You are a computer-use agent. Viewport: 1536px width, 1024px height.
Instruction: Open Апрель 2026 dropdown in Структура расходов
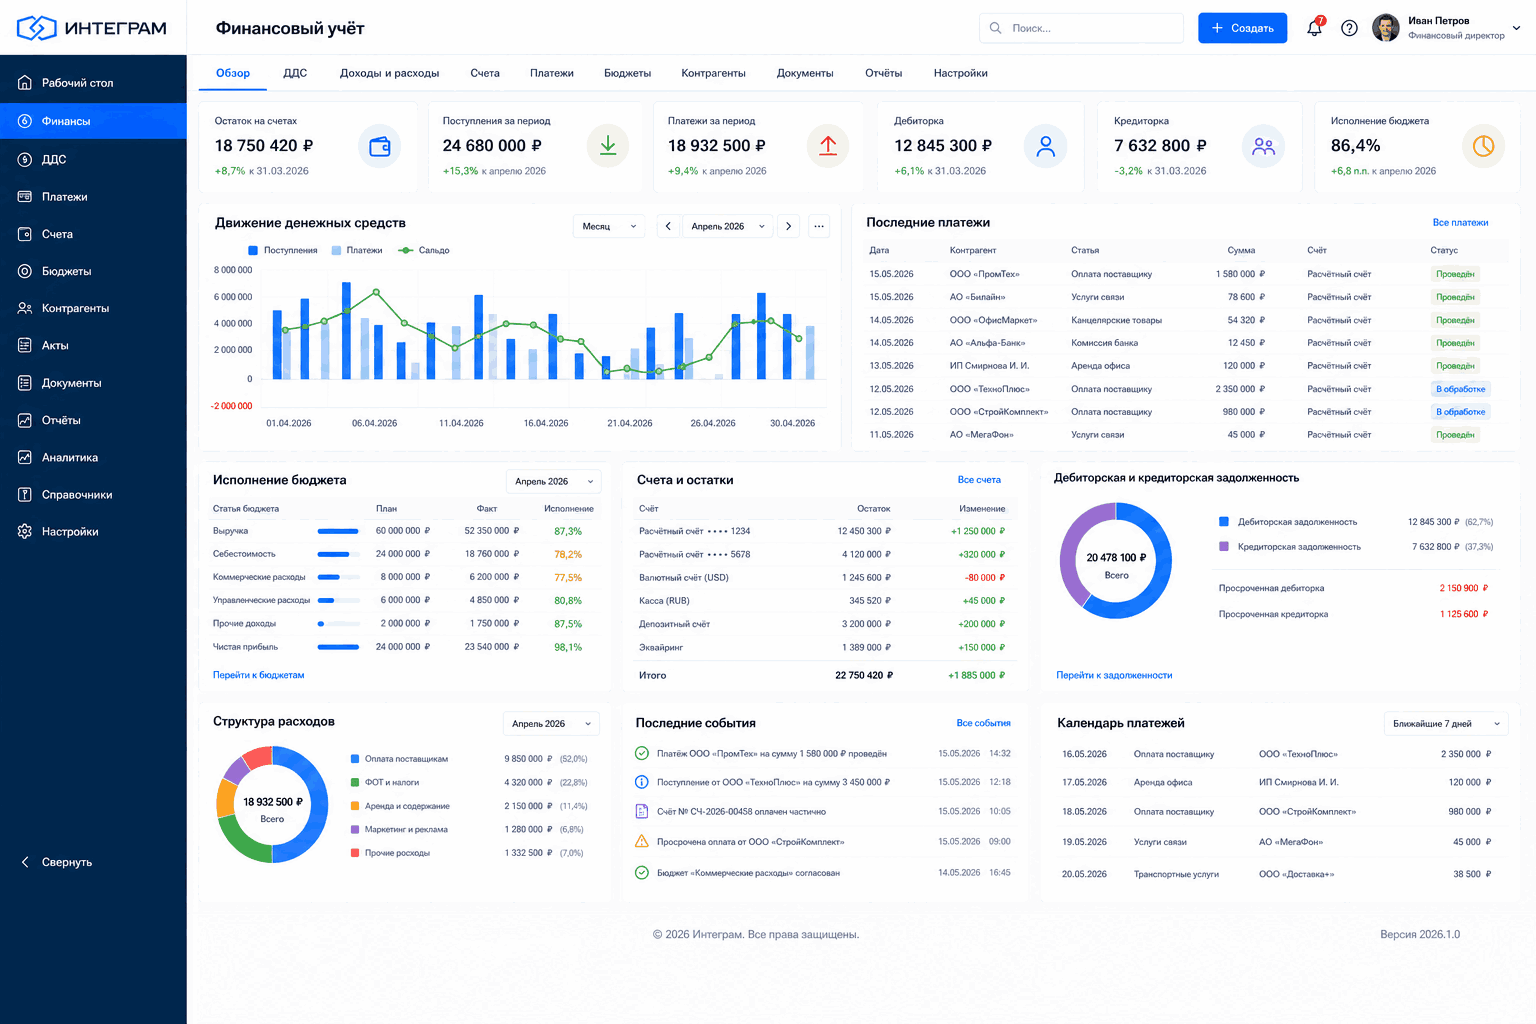551,723
